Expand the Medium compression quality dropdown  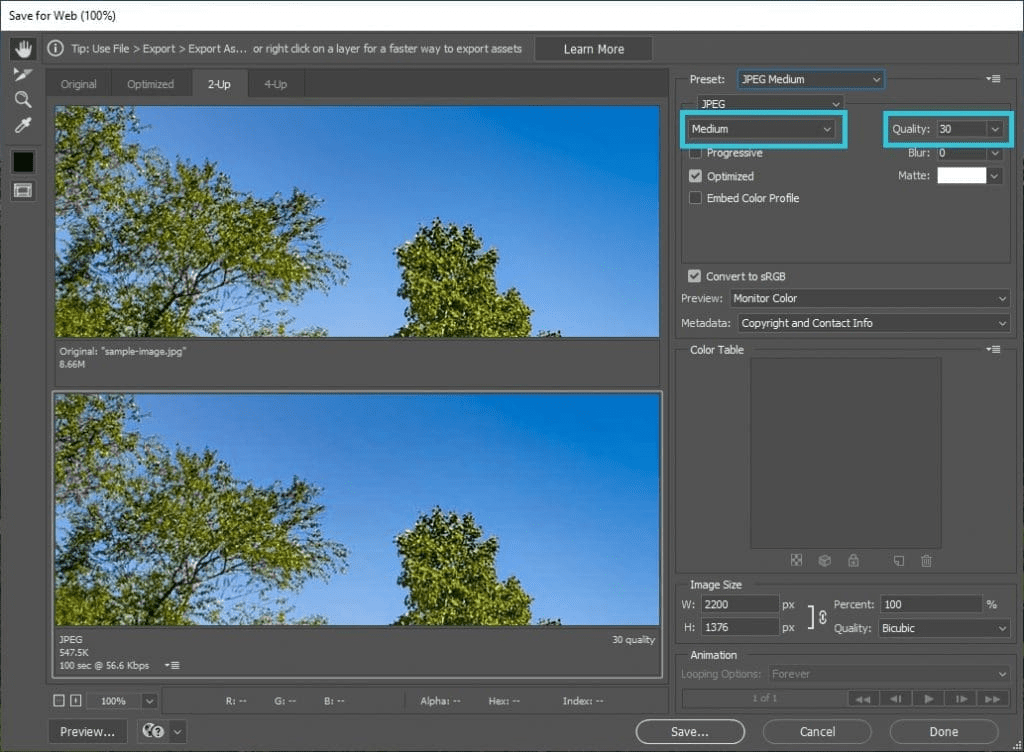[x=761, y=129]
